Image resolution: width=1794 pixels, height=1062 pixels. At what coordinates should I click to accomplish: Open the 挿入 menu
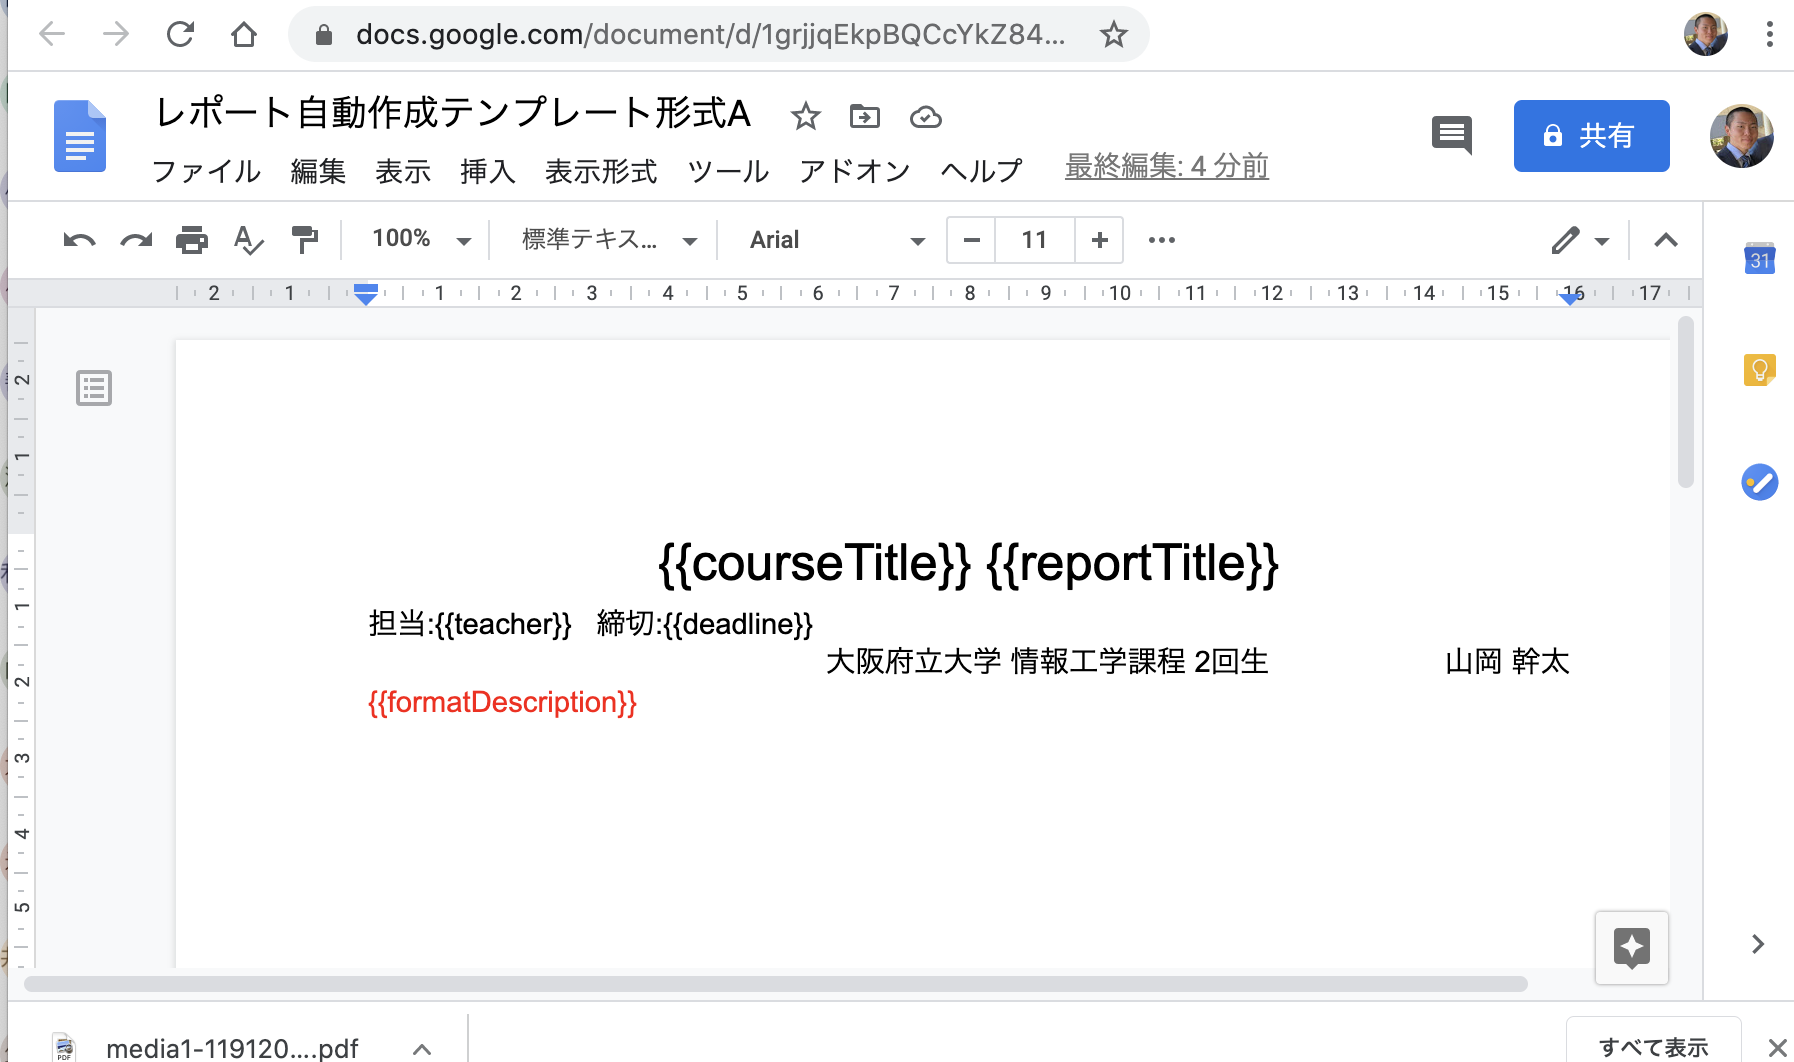(487, 171)
